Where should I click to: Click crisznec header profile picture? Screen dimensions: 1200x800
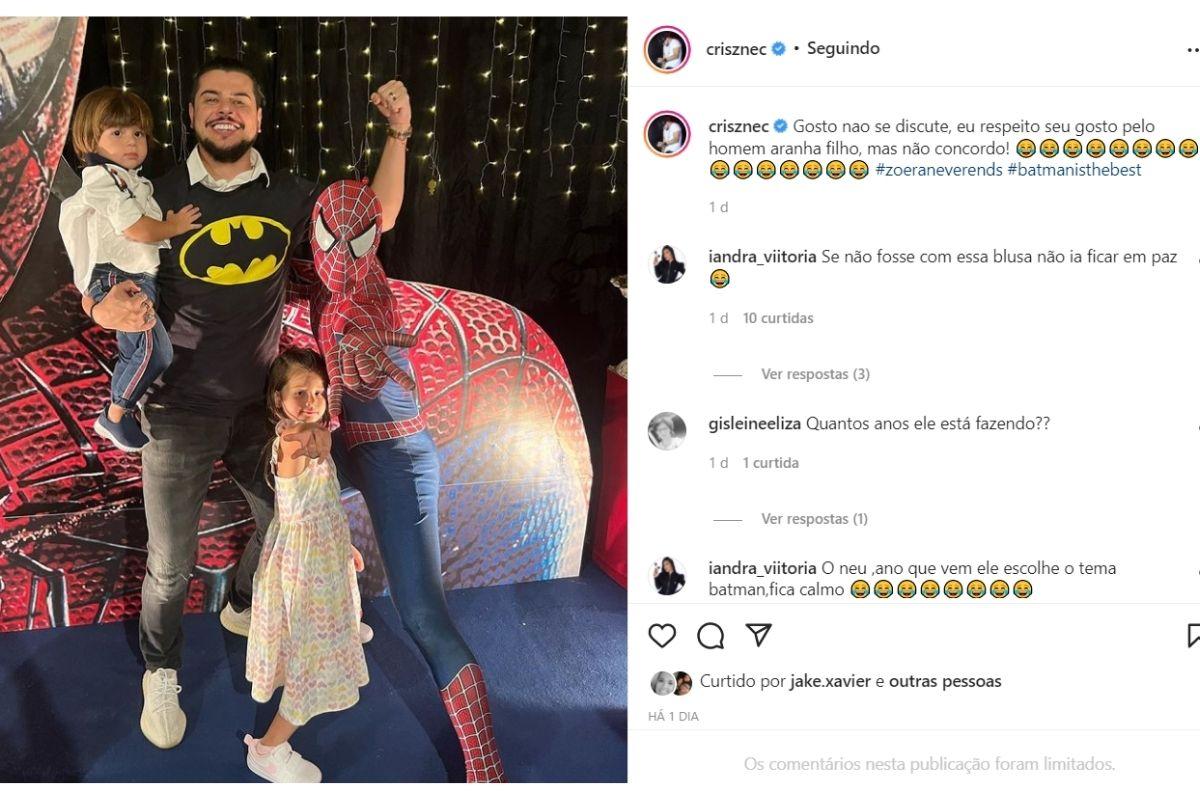coord(667,49)
